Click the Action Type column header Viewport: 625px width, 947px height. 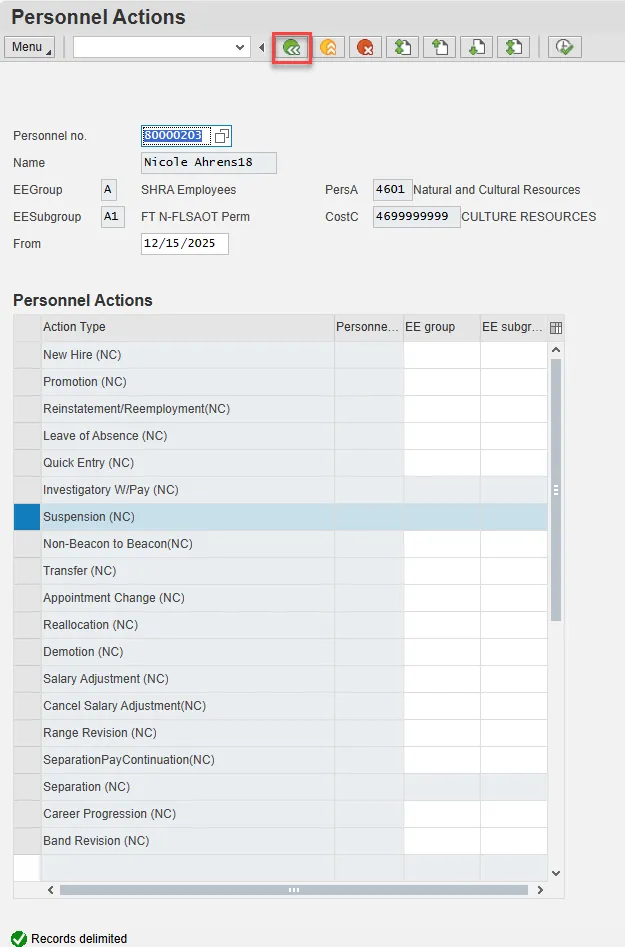[187, 327]
